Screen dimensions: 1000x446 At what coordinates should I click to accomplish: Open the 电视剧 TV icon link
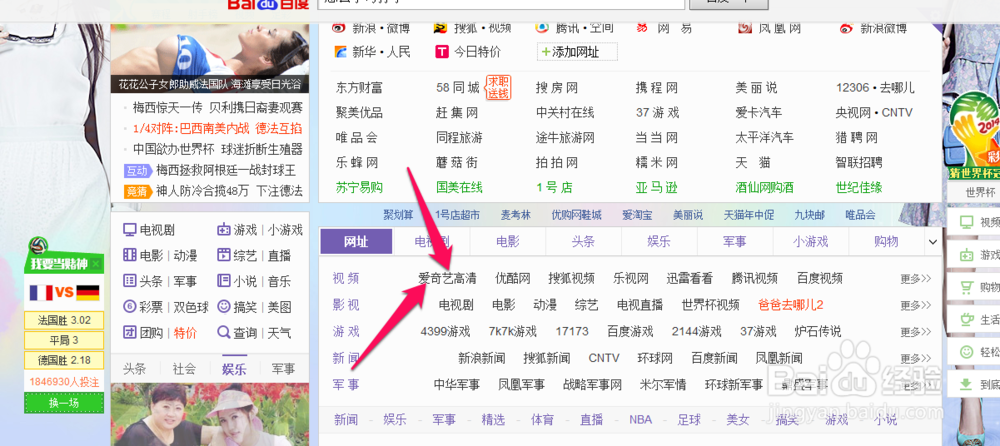(129, 230)
